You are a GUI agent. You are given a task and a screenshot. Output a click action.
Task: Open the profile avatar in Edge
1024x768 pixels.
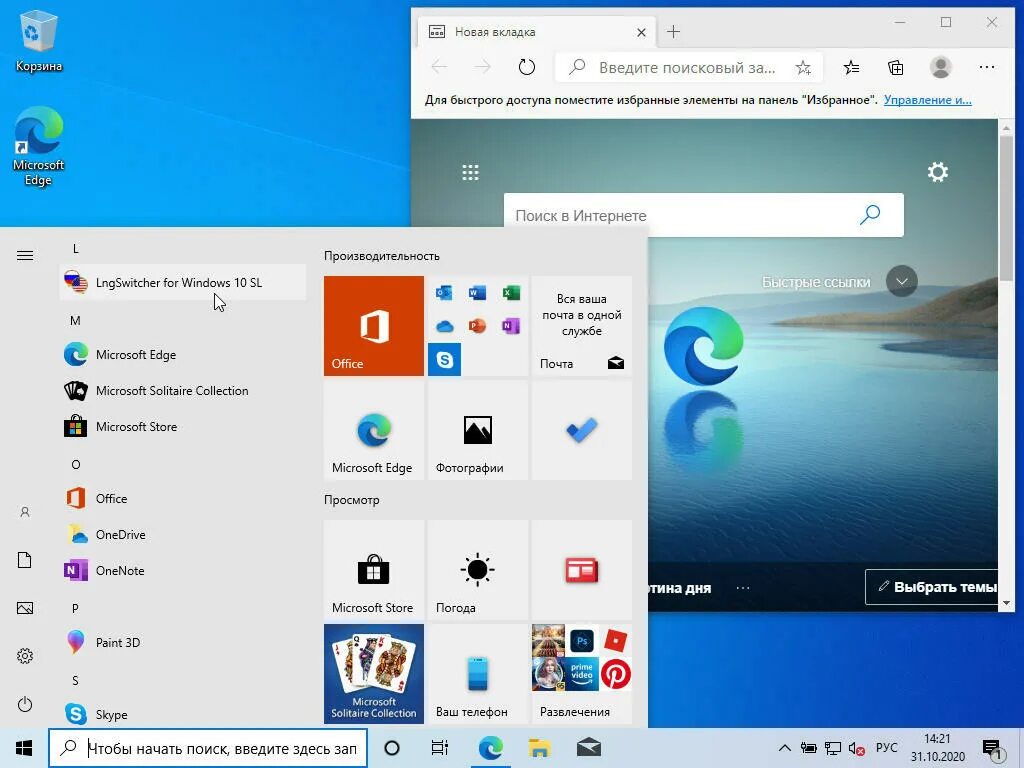tap(940, 67)
